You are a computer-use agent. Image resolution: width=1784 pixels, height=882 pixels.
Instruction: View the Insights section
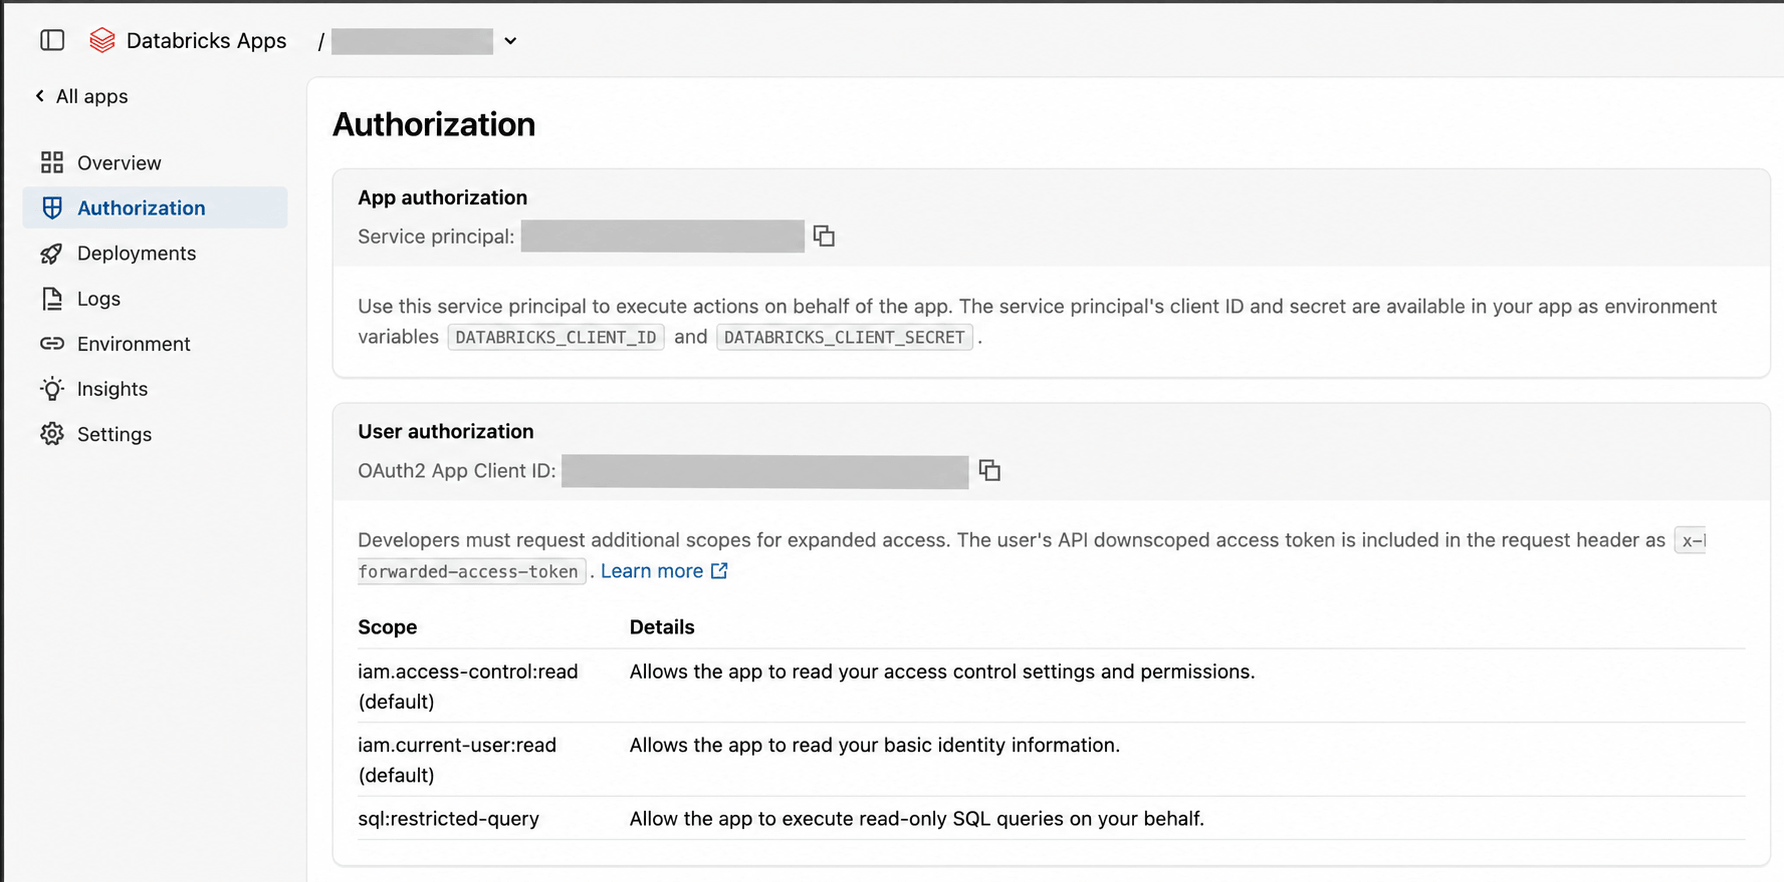155,388
